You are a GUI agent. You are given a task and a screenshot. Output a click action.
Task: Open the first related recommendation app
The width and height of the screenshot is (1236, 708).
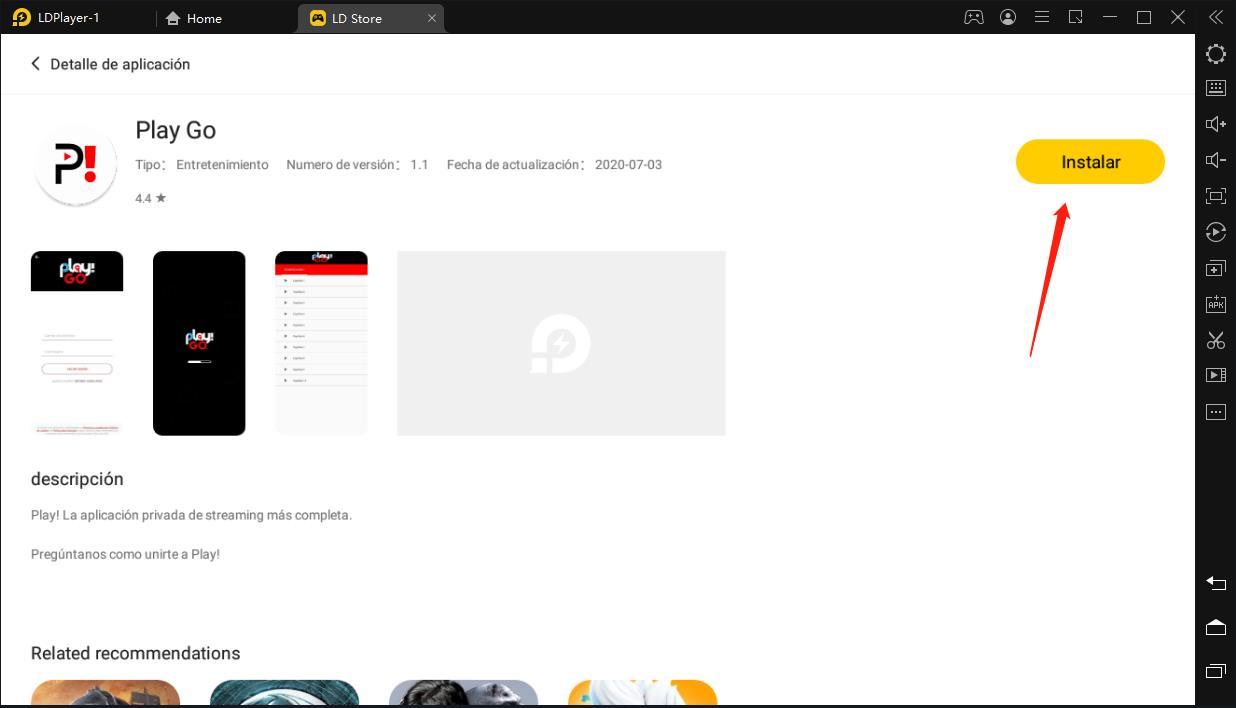(105, 693)
